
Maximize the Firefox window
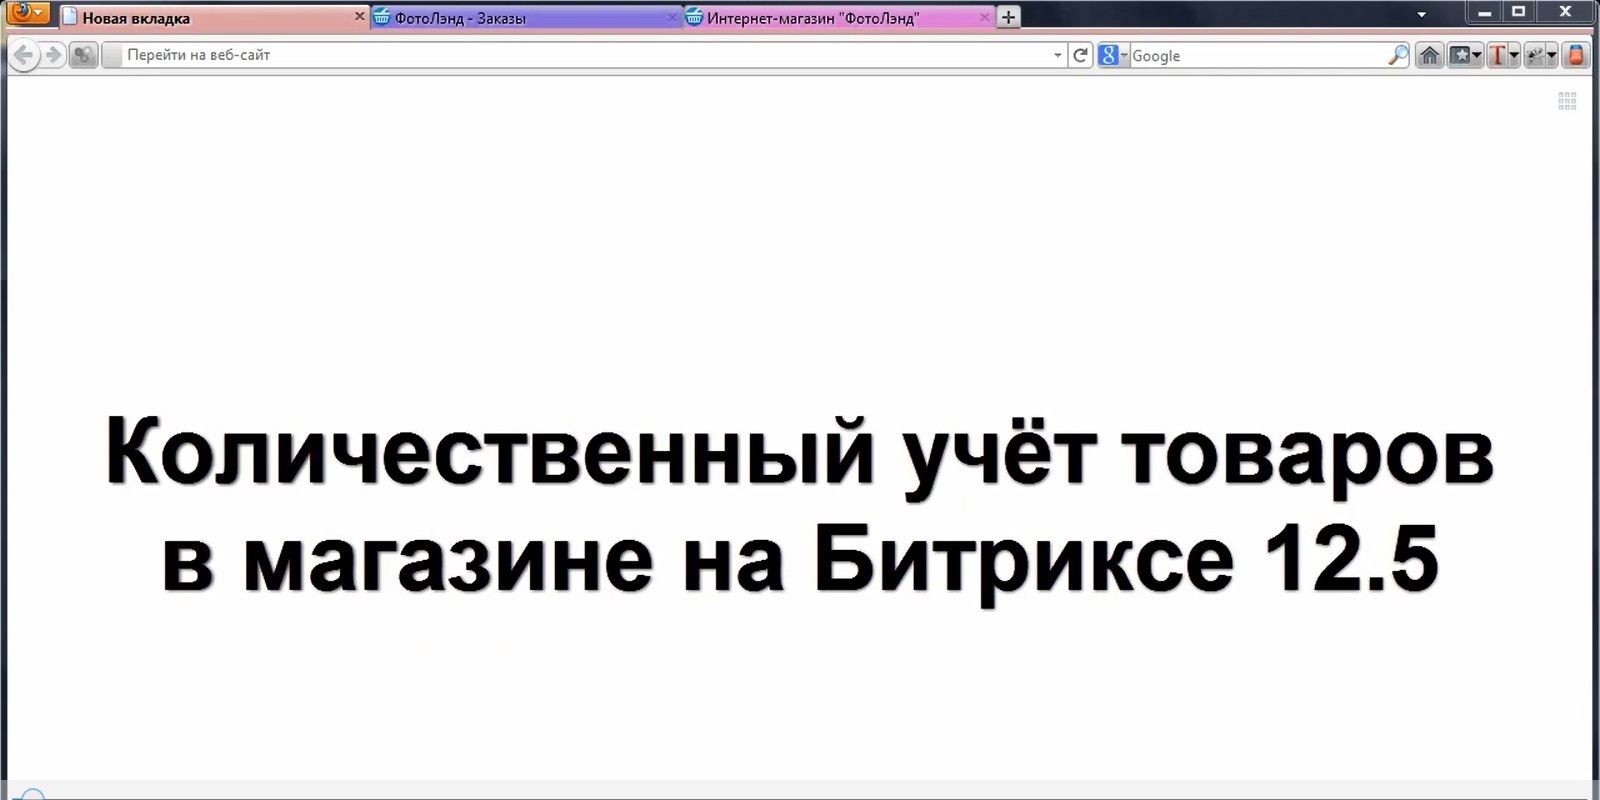pyautogui.click(x=1519, y=12)
